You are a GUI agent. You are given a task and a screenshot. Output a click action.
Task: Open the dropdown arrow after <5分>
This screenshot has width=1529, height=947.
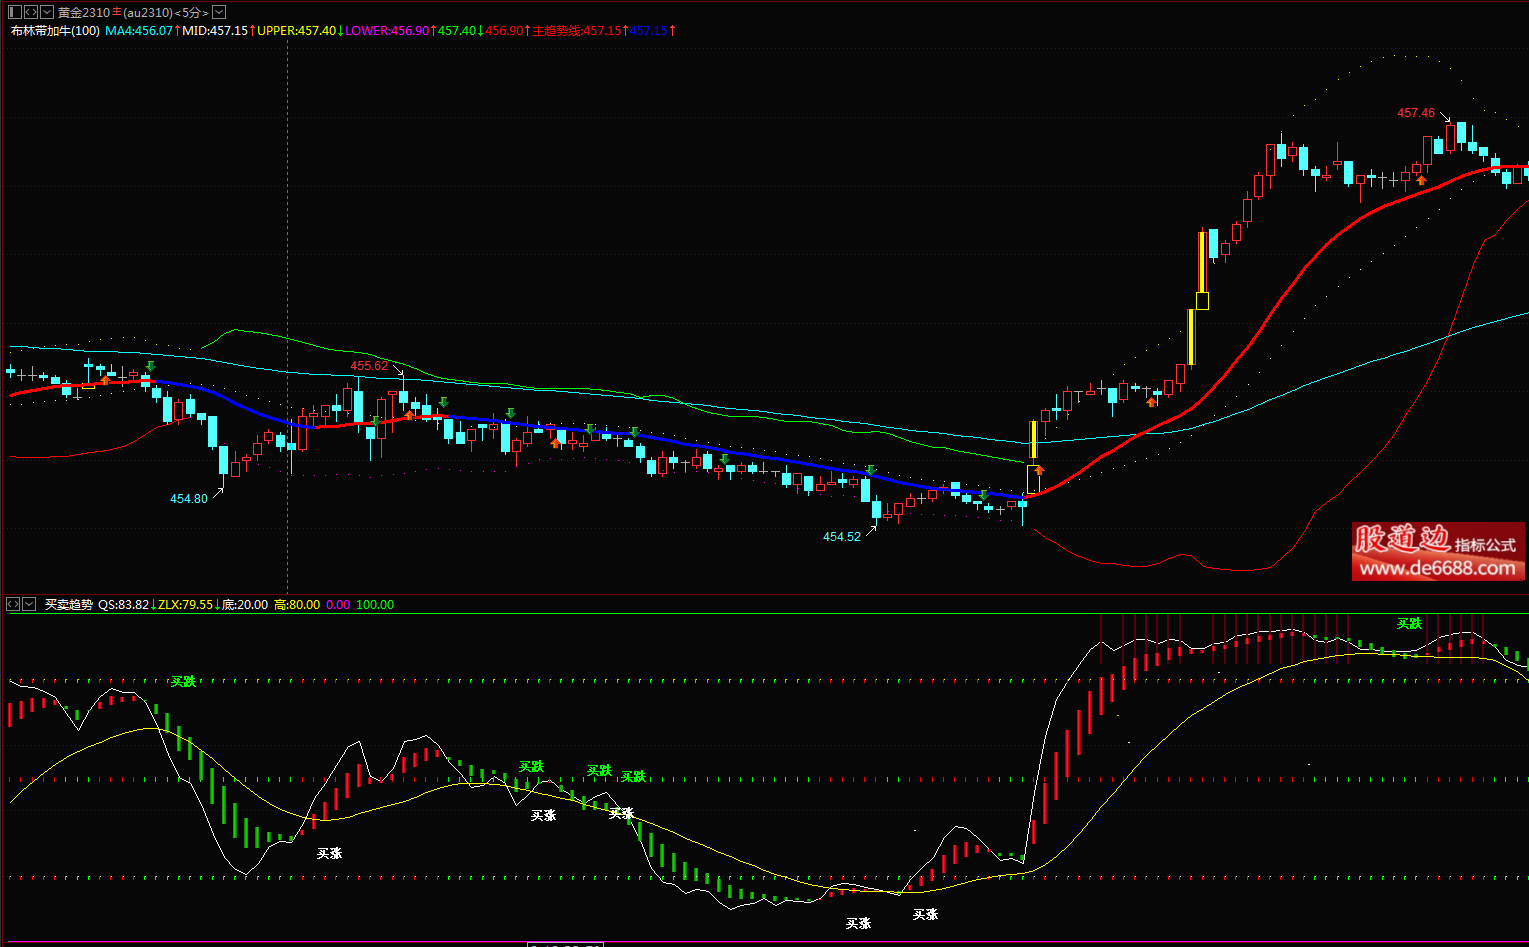(x=219, y=12)
